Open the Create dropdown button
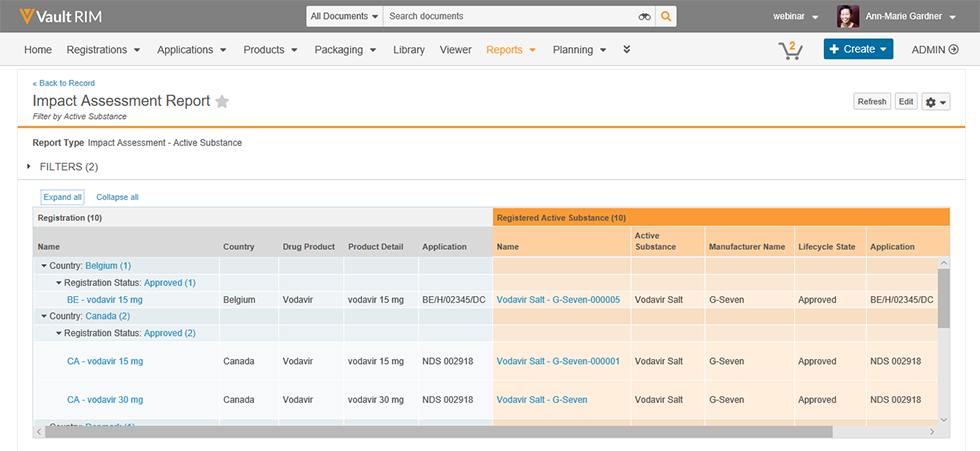980x451 pixels. [858, 50]
